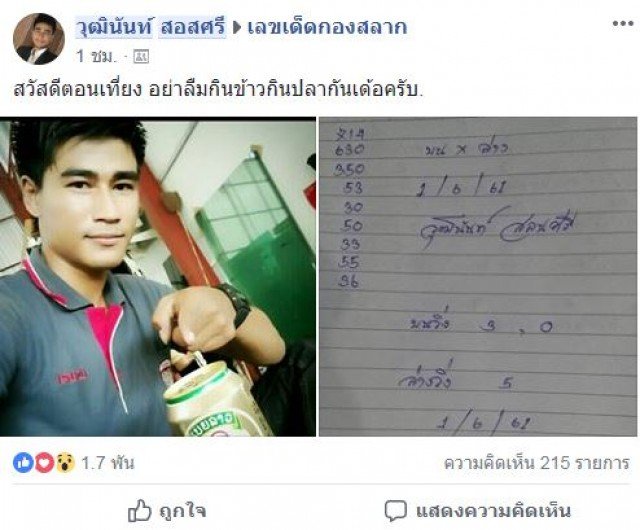
Task: Click the 1 ชม. post timestamp
Action: (x=96, y=56)
